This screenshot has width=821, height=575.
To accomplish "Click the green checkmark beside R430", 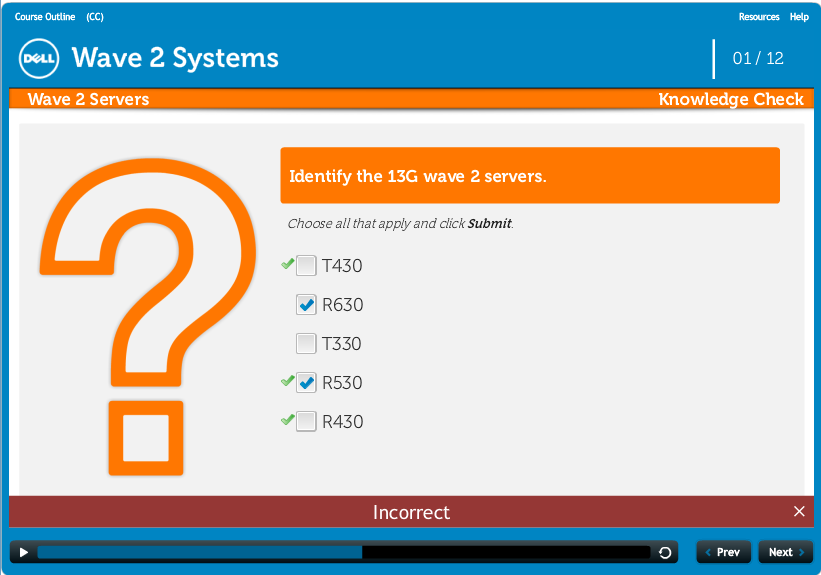I will click(287, 420).
